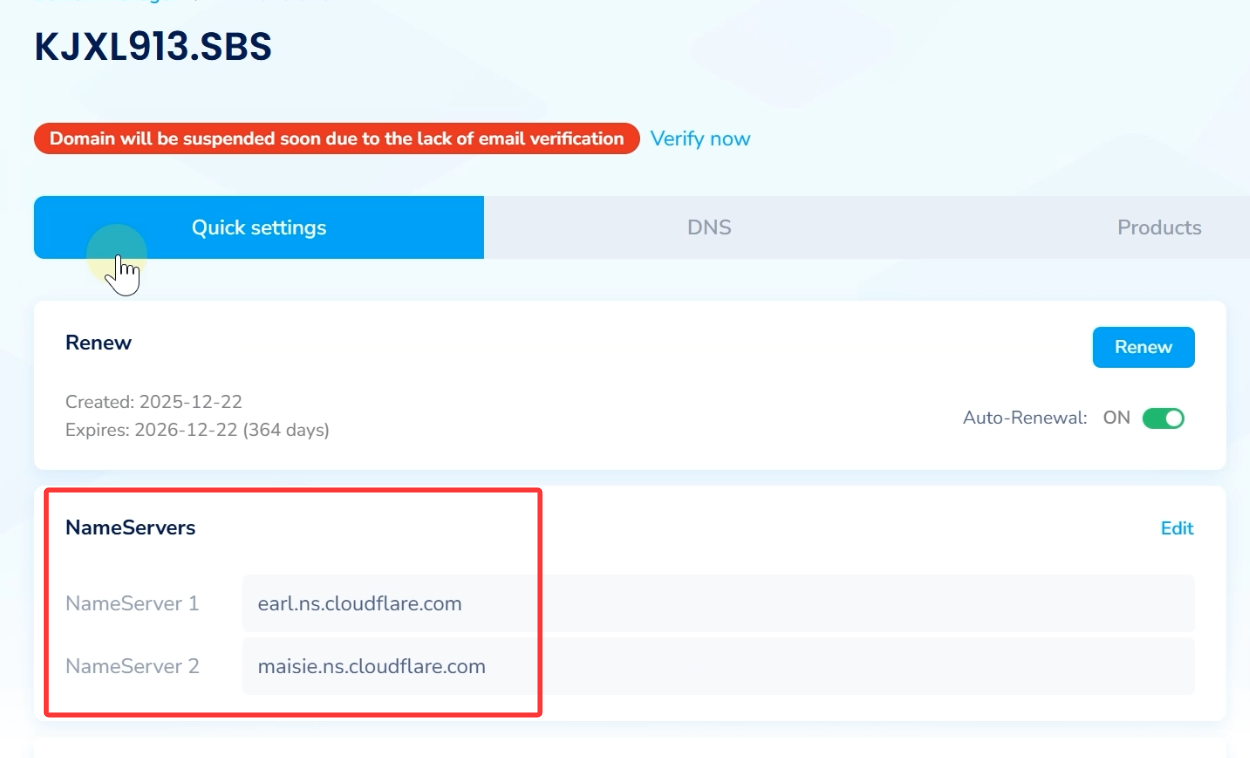Click the red domain suspension warning badge
The height and width of the screenshot is (758, 1250).
[x=336, y=139]
